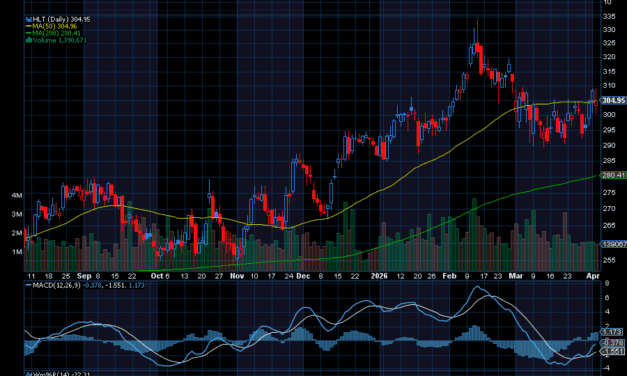Click the "Oct" label on the date axis

pos(157,276)
